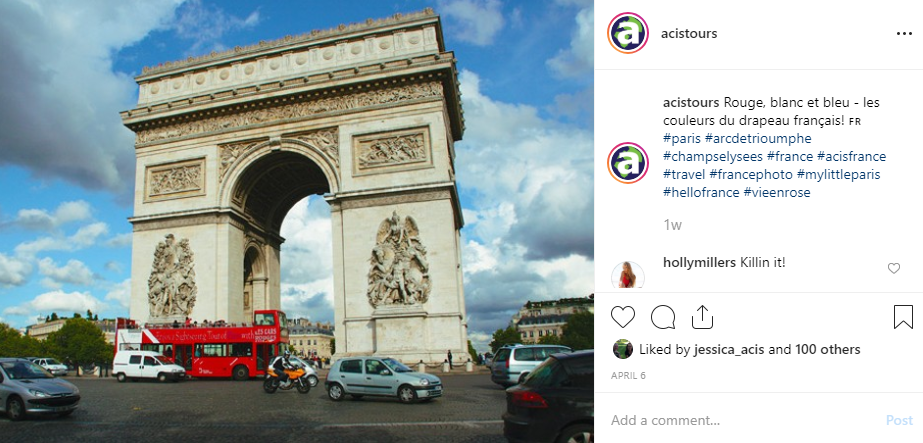Image resolution: width=923 pixels, height=443 pixels.
Task: Open hollymillers' username link
Action: tap(699, 262)
